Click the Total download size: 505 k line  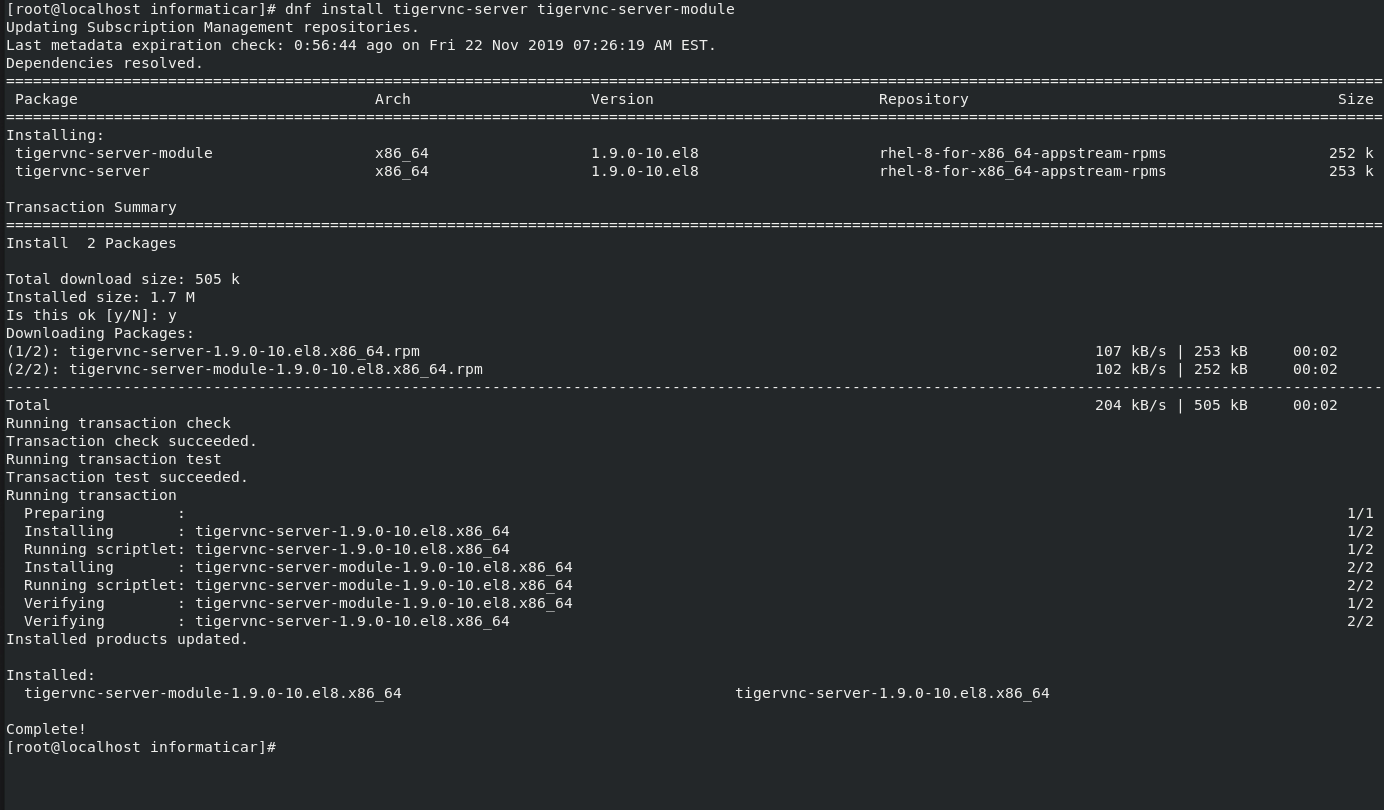123,279
